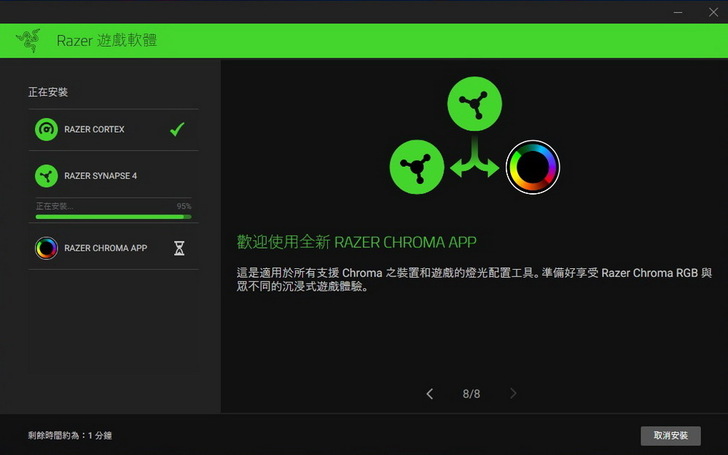Click the Synapse 4 installation progress bar
This screenshot has height=455, width=728.
point(113,217)
